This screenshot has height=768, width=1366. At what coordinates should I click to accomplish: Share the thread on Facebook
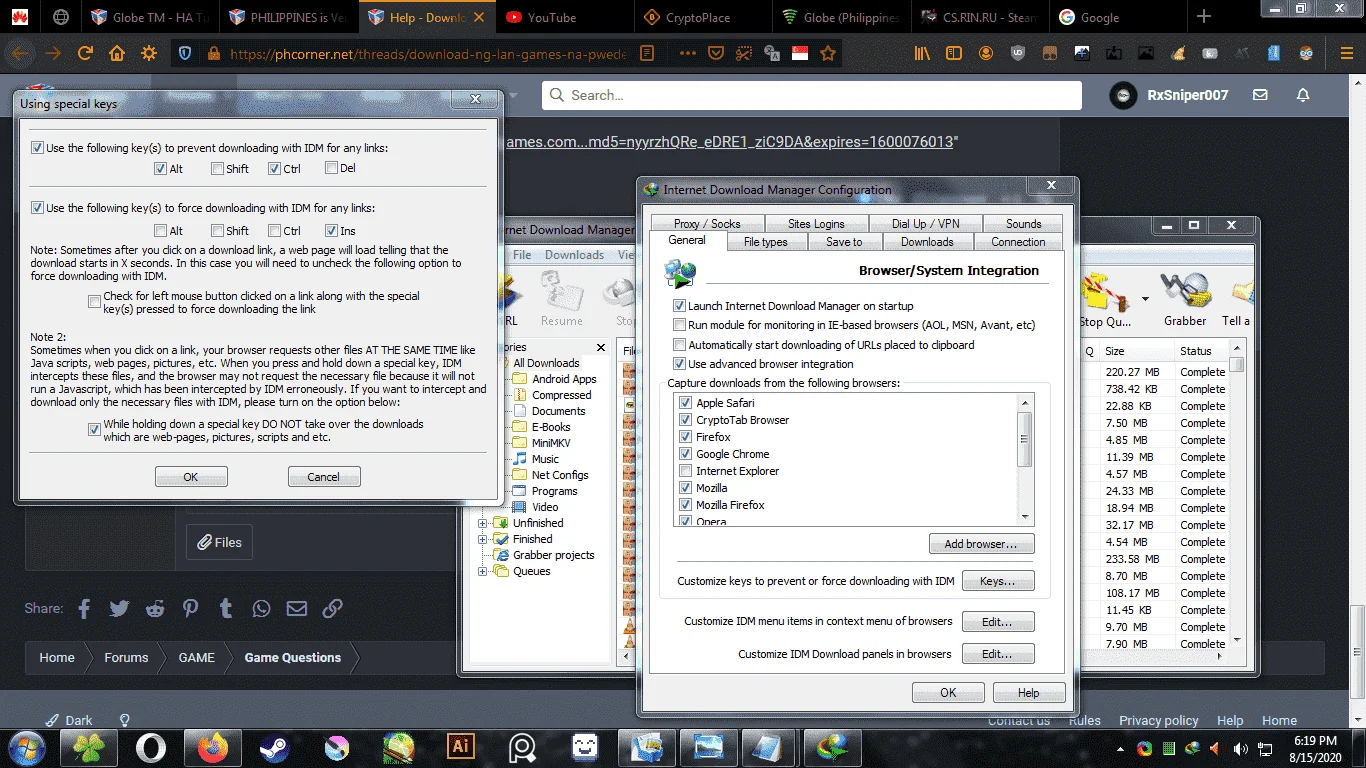[x=84, y=608]
